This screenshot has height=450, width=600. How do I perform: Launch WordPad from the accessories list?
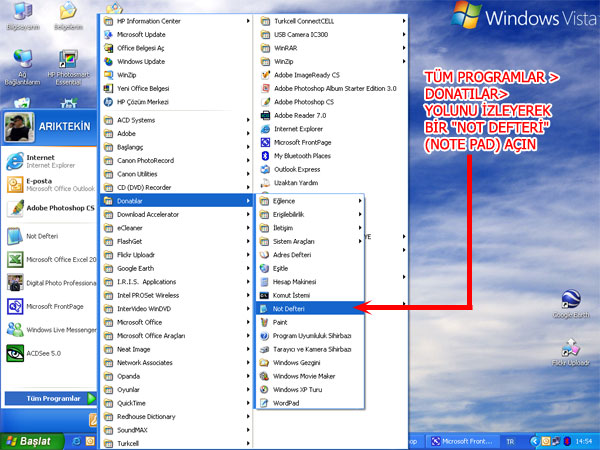(x=310, y=403)
